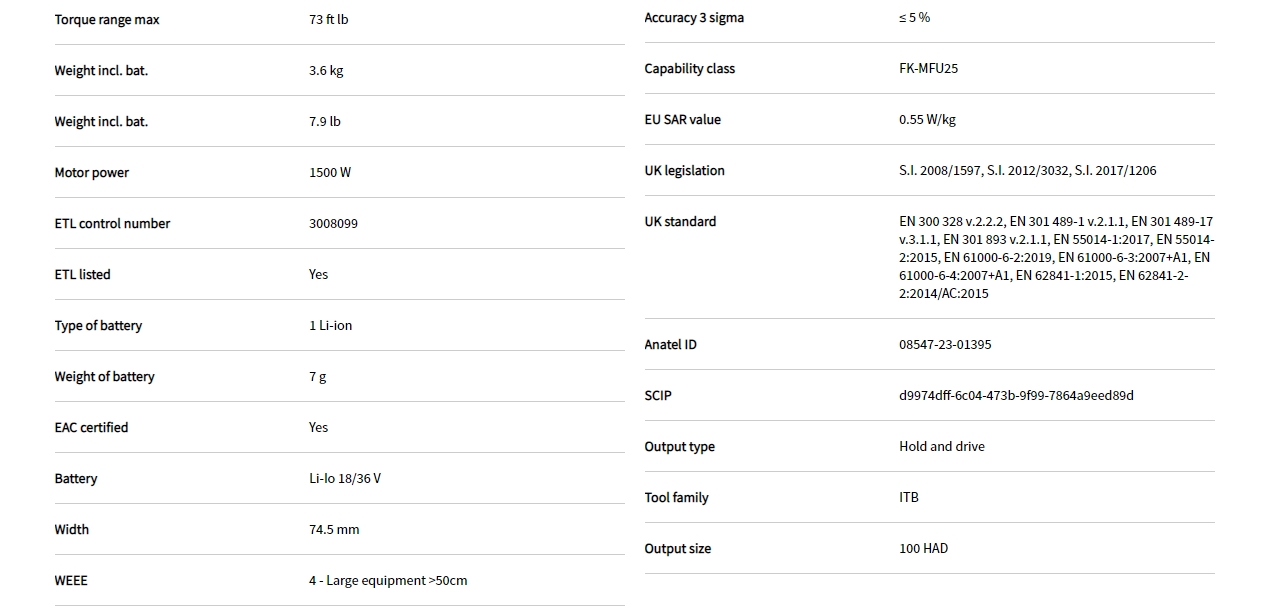Click the Torque range max label

[107, 20]
